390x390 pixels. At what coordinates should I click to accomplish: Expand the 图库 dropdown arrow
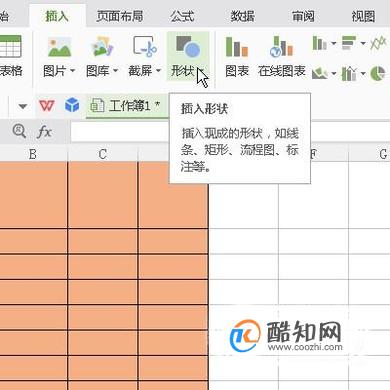[x=115, y=71]
